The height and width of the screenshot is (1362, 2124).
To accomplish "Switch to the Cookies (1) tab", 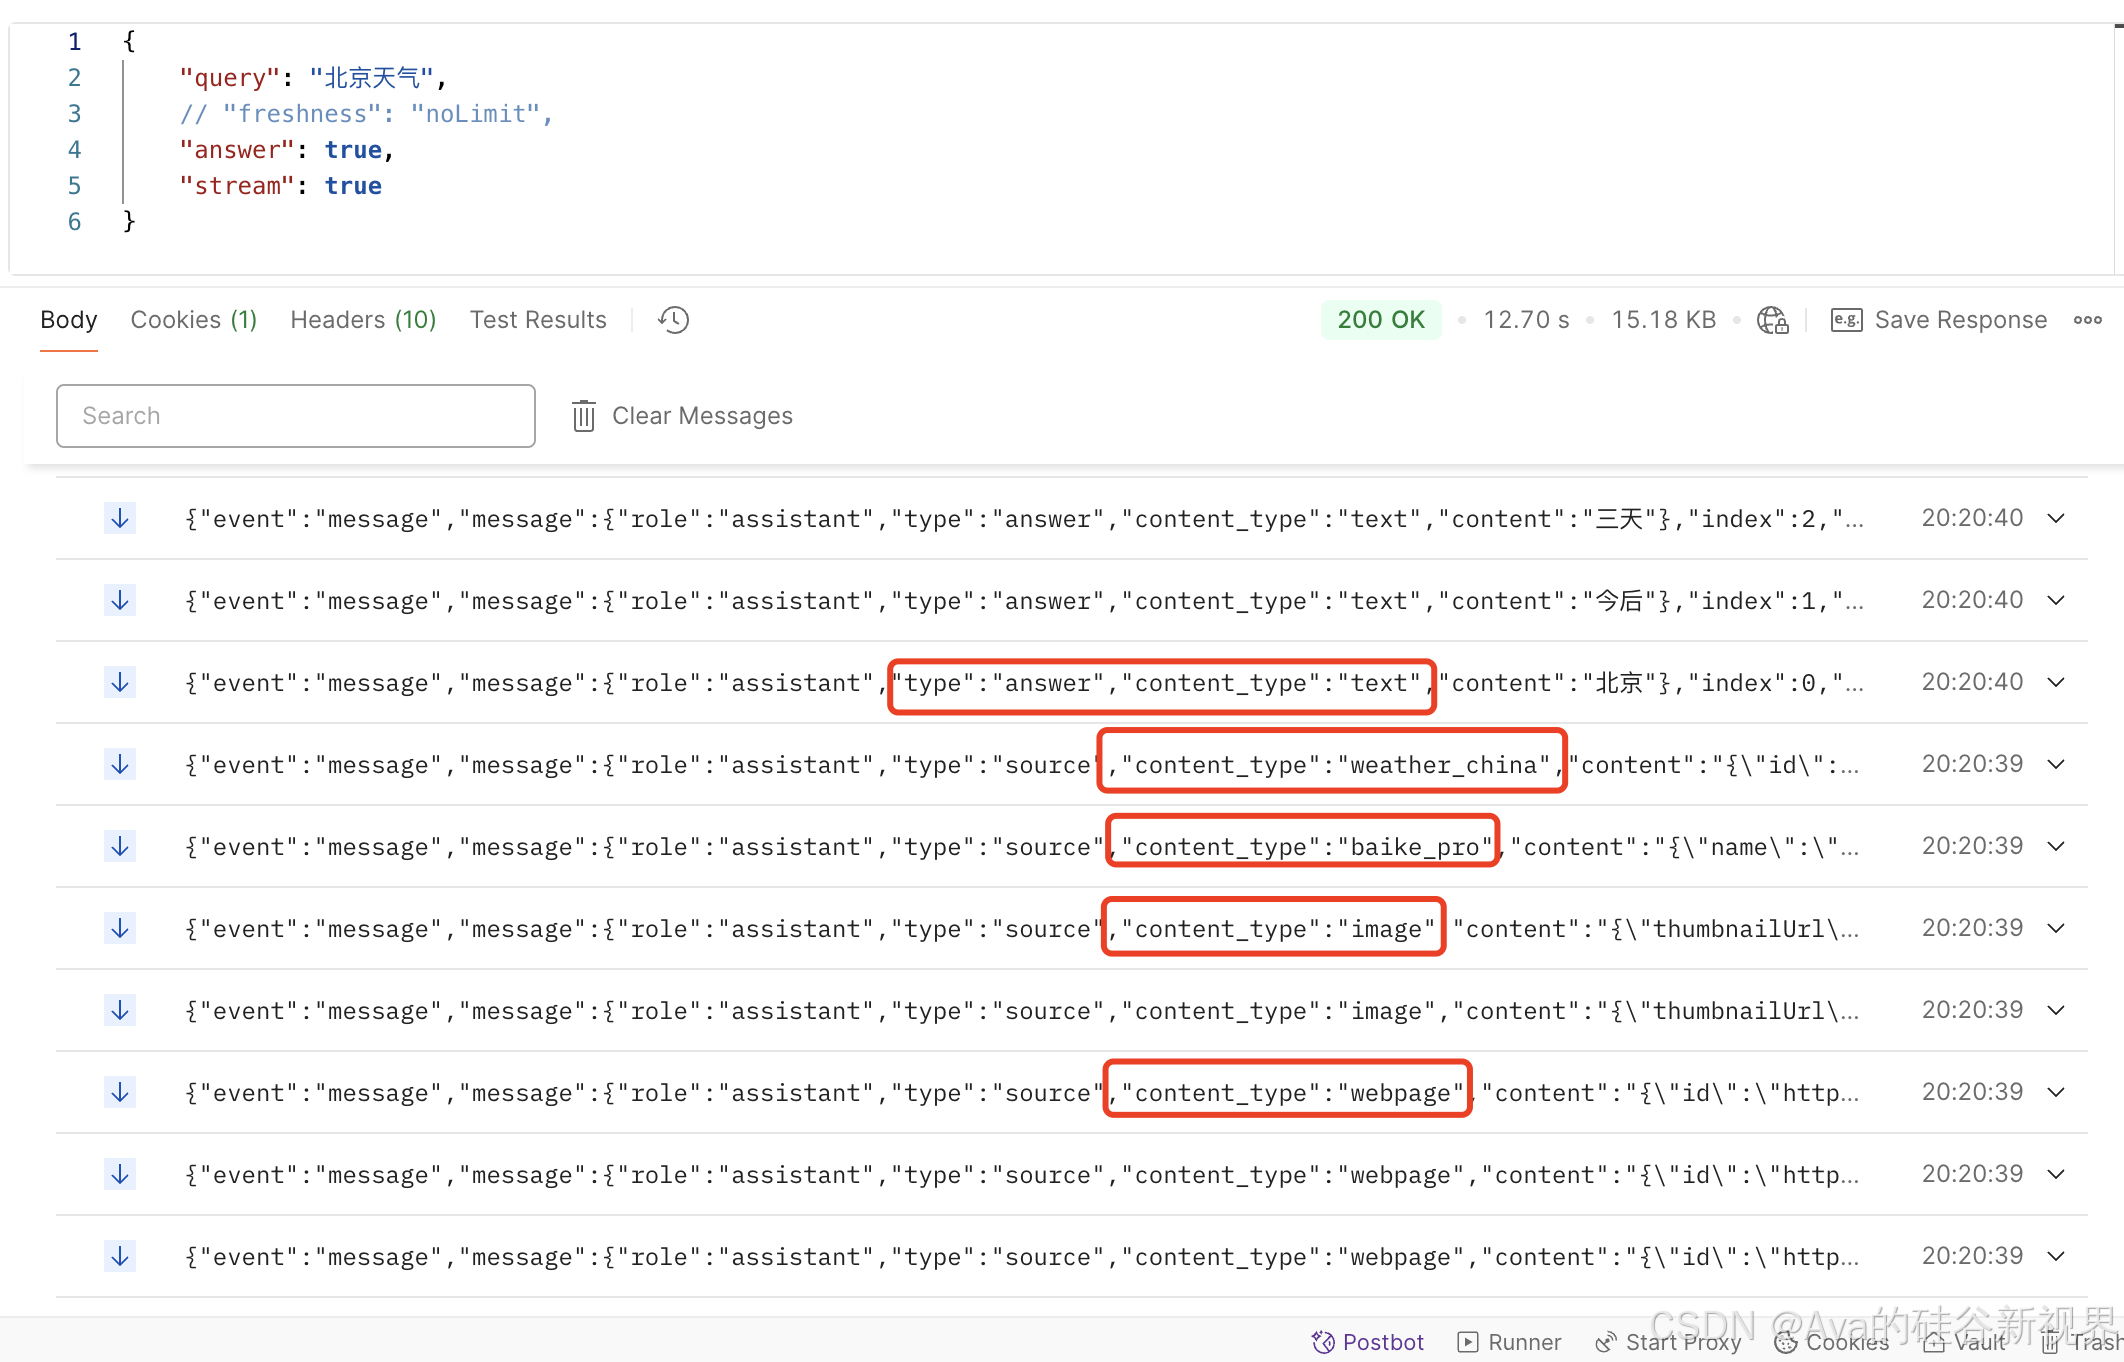I will click(x=194, y=320).
